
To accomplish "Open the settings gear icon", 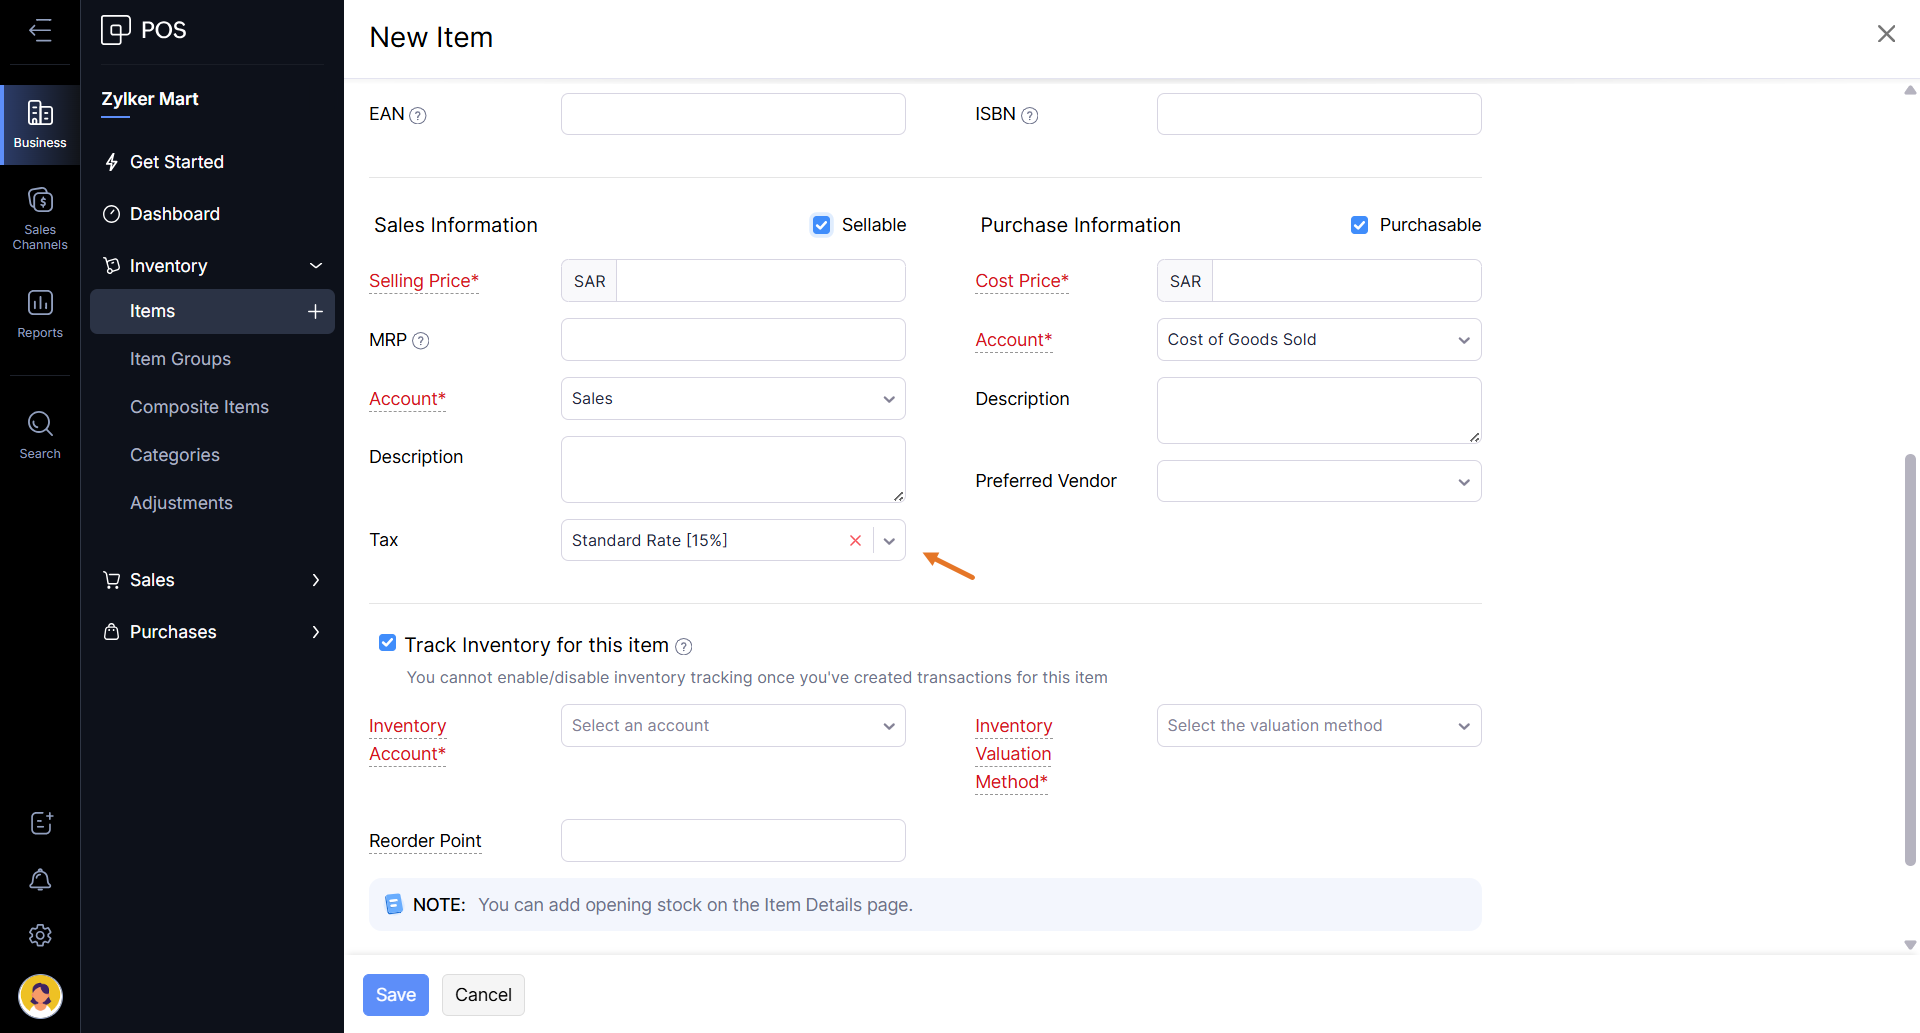I will [x=40, y=935].
